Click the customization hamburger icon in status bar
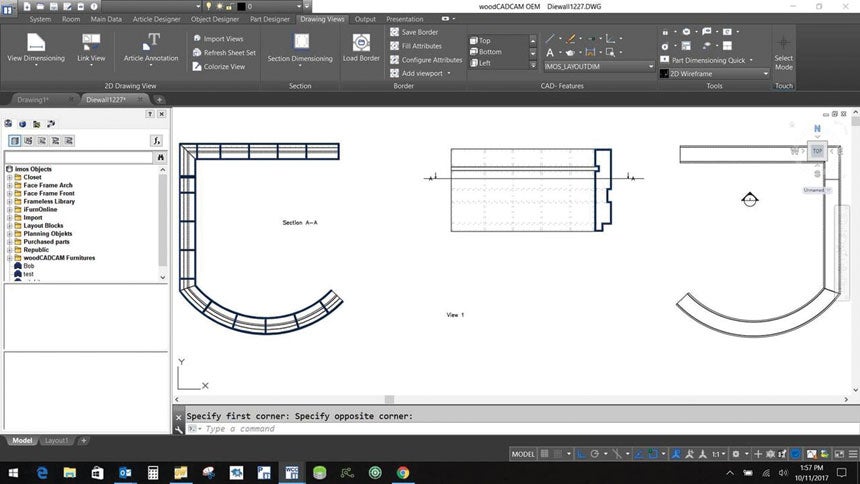 click(853, 454)
